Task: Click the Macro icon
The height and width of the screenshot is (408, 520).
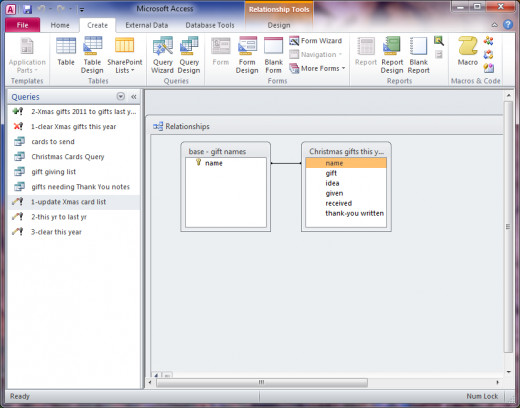Action: pyautogui.click(x=468, y=52)
